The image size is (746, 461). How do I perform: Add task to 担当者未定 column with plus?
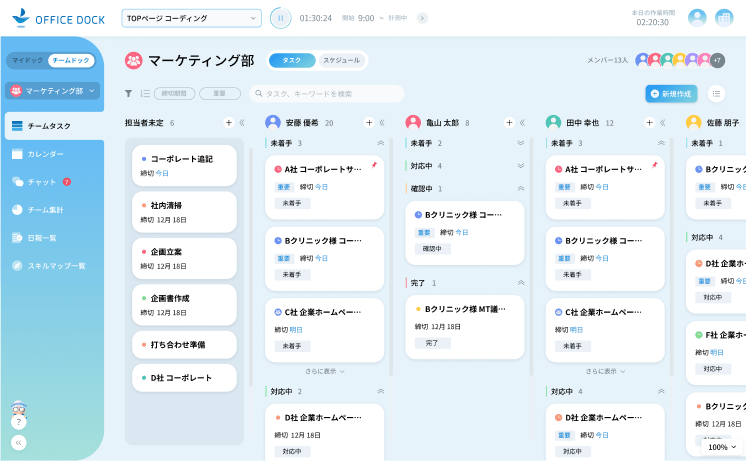tap(229, 123)
